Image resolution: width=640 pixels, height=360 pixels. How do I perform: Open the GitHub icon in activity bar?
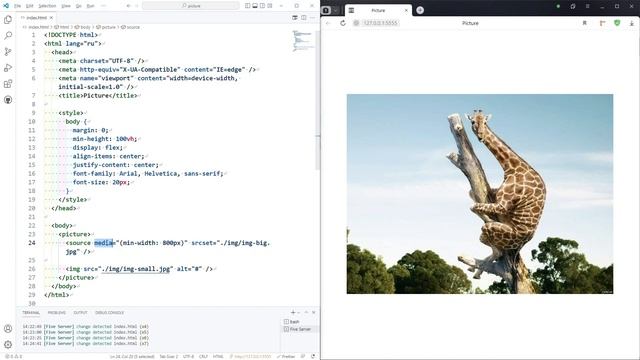8,100
